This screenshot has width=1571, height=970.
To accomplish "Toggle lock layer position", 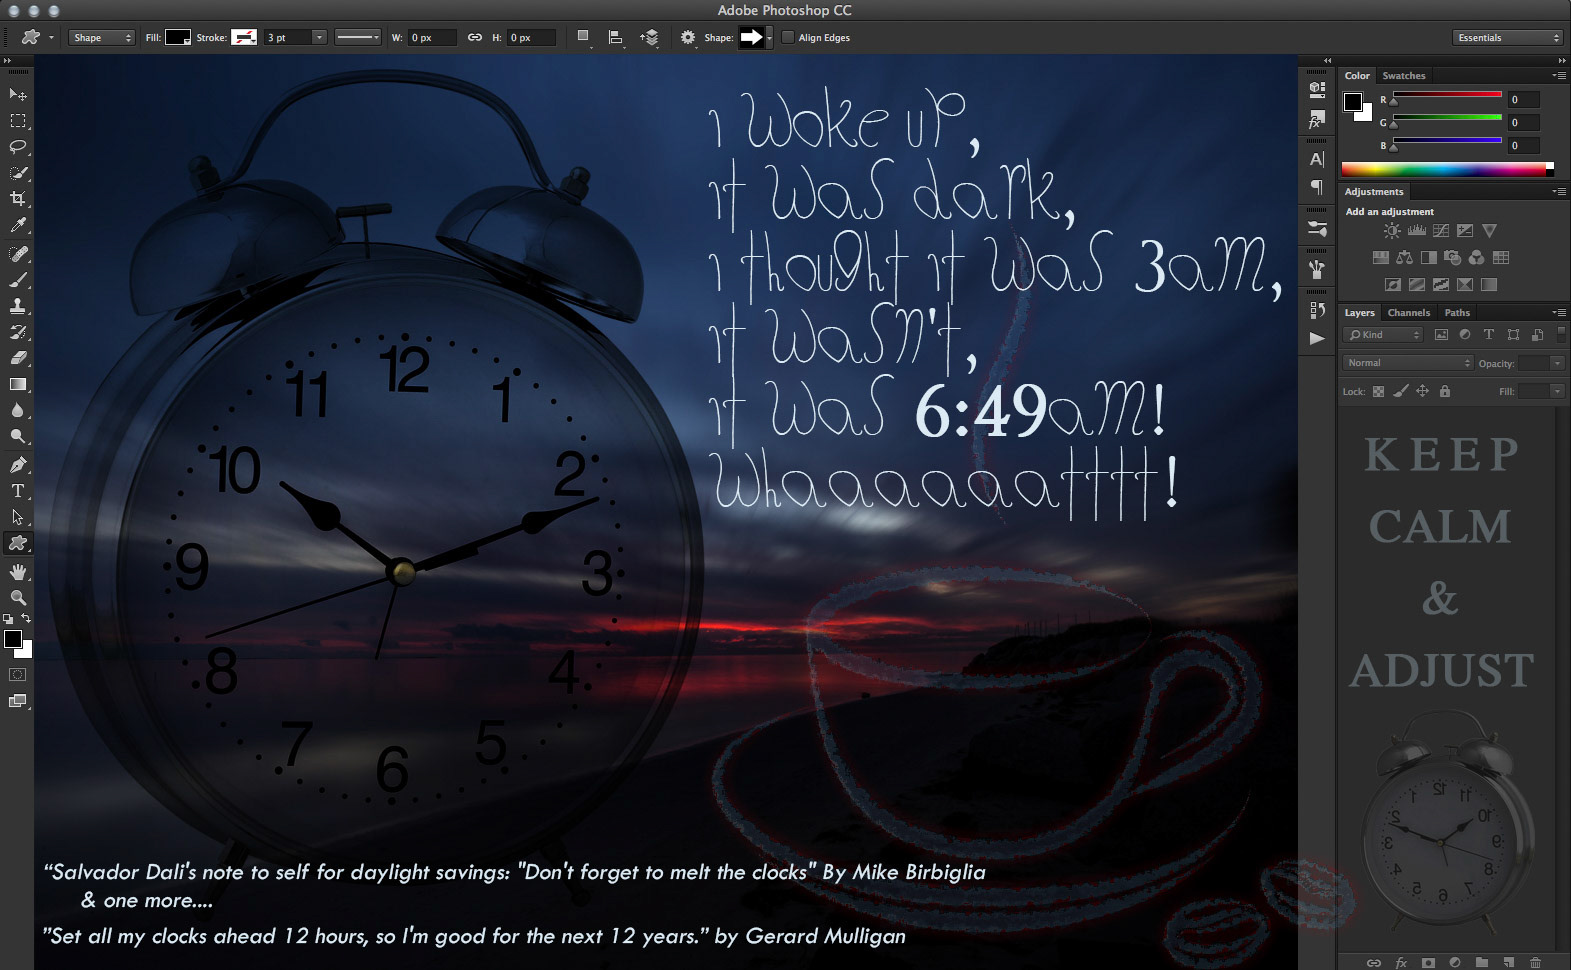I will coord(1422,391).
